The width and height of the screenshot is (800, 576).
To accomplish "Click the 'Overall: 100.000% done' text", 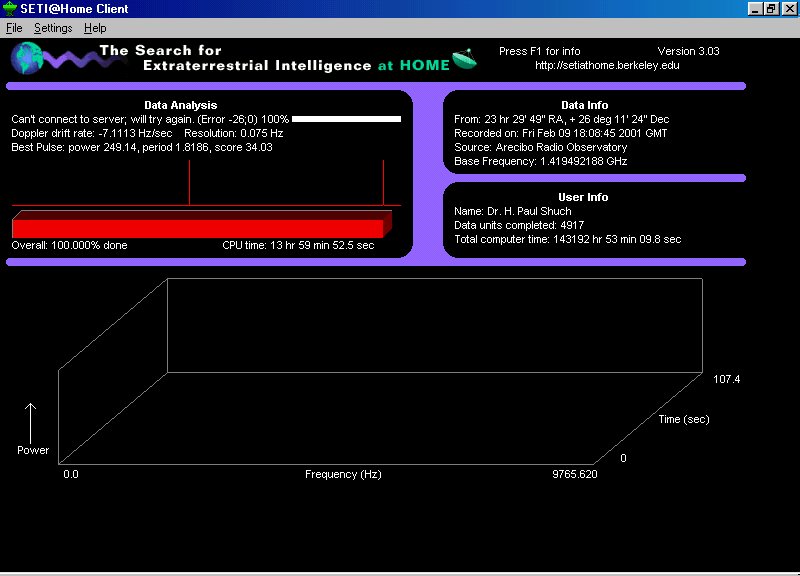I will pos(69,245).
